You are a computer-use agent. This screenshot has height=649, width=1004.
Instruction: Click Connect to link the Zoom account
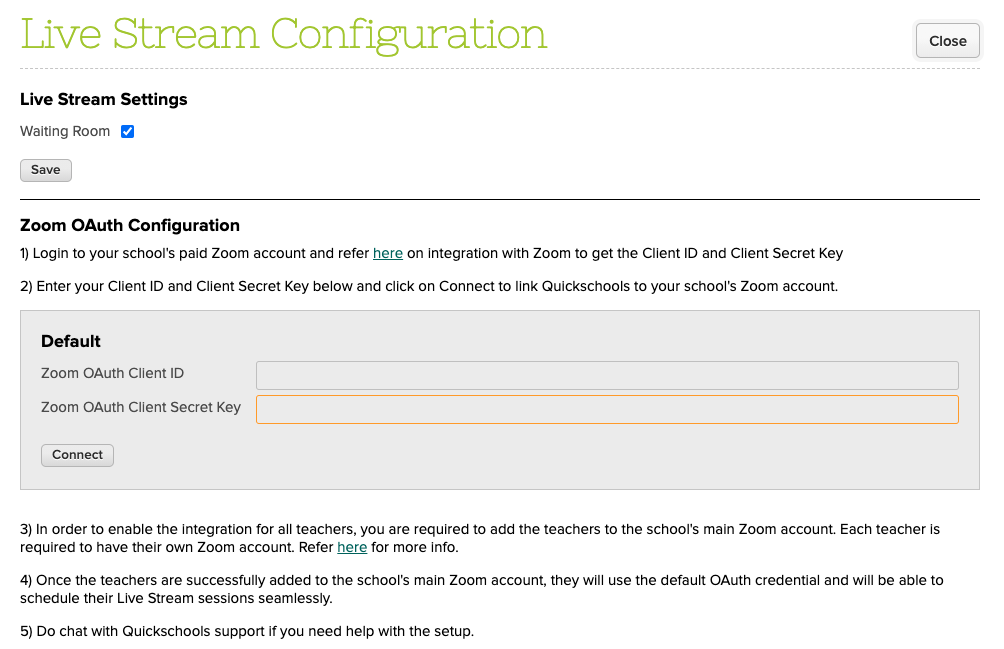pos(77,455)
